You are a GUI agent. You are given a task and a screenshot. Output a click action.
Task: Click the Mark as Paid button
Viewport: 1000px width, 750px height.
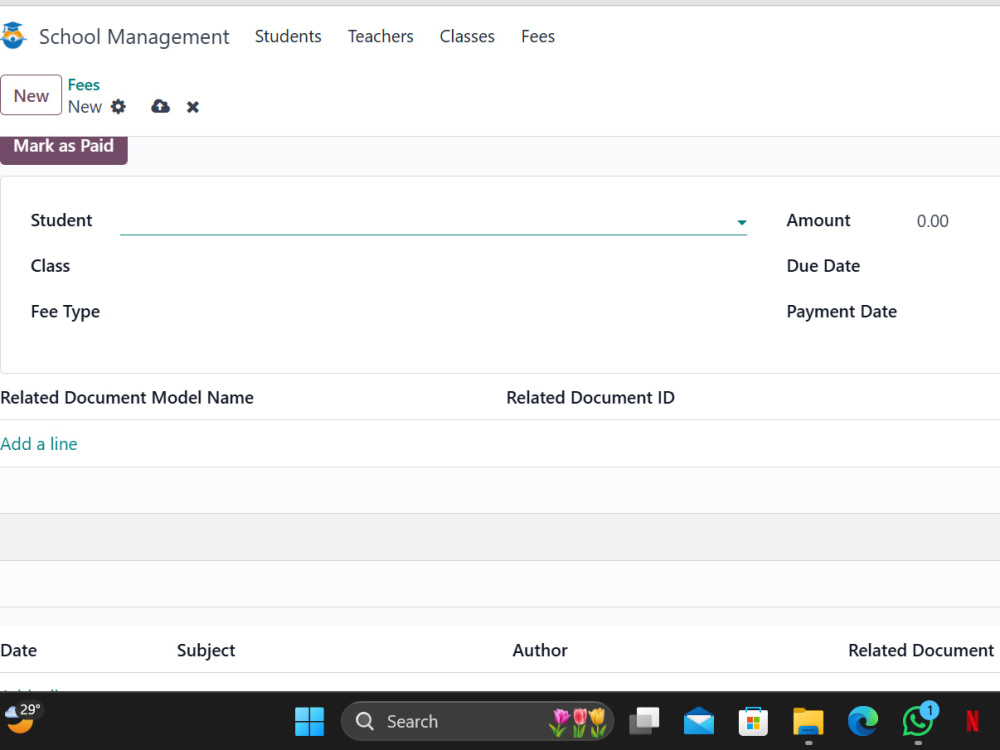(x=64, y=149)
